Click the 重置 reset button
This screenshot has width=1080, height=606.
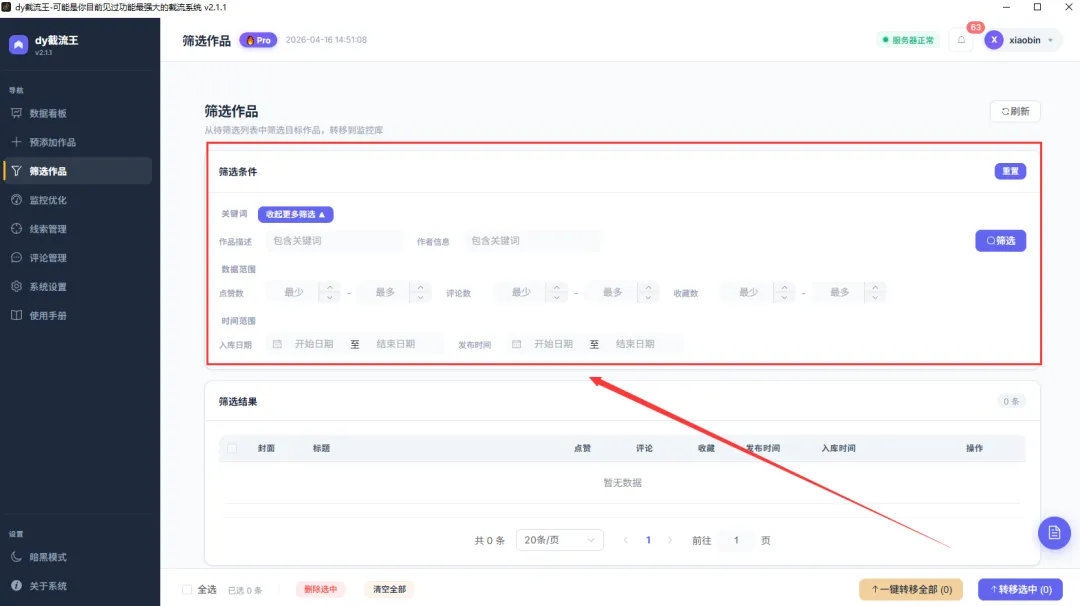click(1009, 170)
